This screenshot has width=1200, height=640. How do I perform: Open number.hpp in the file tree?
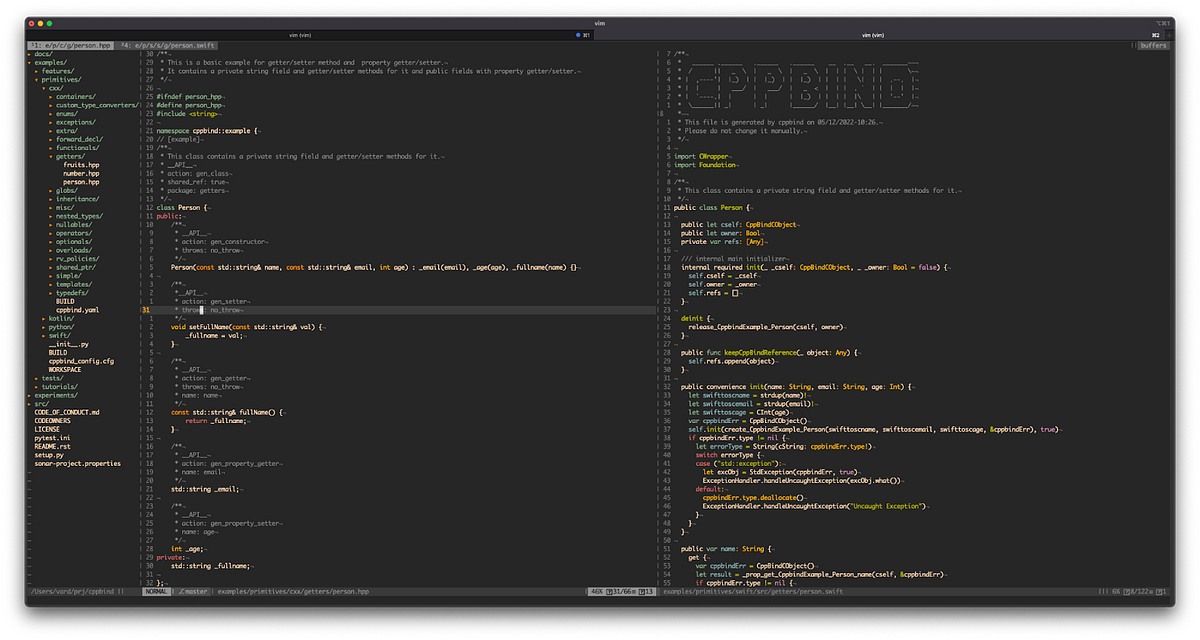coord(81,173)
